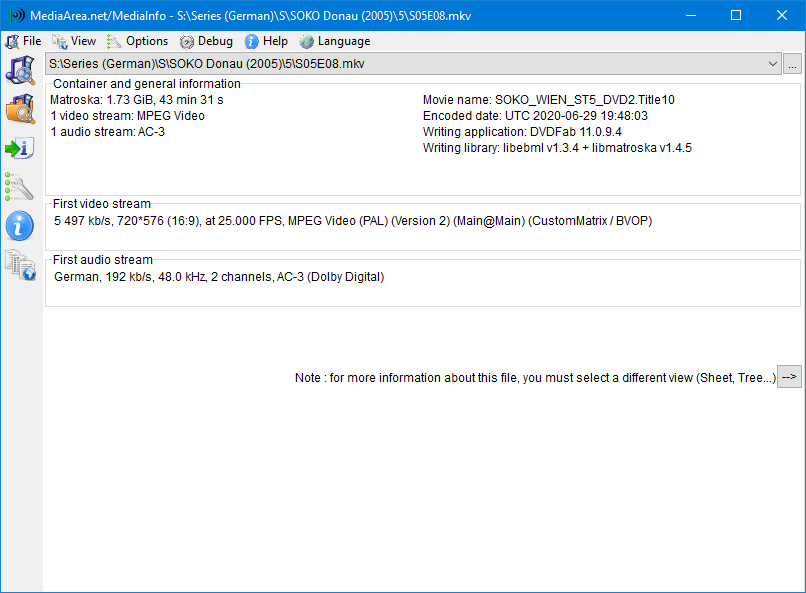The image size is (806, 593).
Task: Open the File menu
Action: [23, 41]
